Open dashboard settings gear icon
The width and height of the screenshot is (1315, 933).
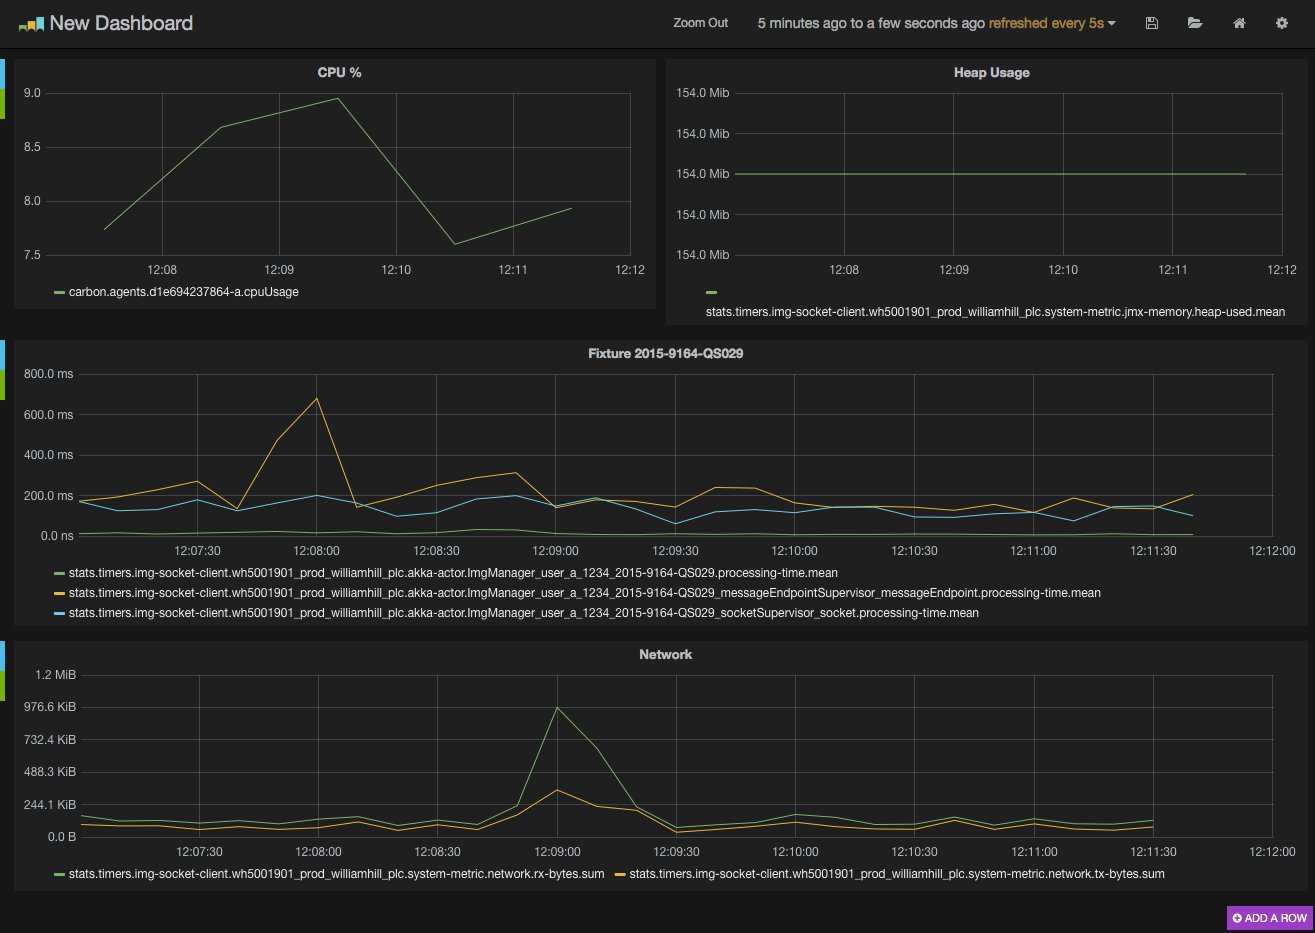click(x=1282, y=23)
